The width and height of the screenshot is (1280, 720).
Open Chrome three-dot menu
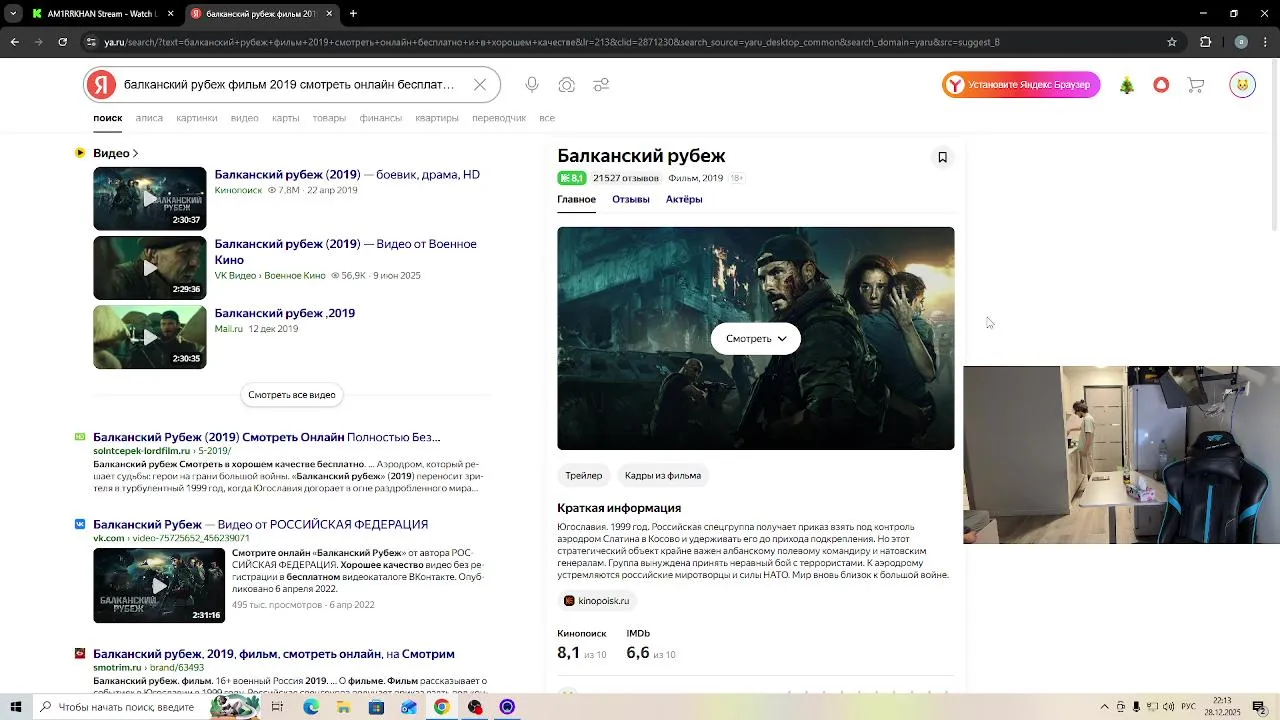point(1267,42)
